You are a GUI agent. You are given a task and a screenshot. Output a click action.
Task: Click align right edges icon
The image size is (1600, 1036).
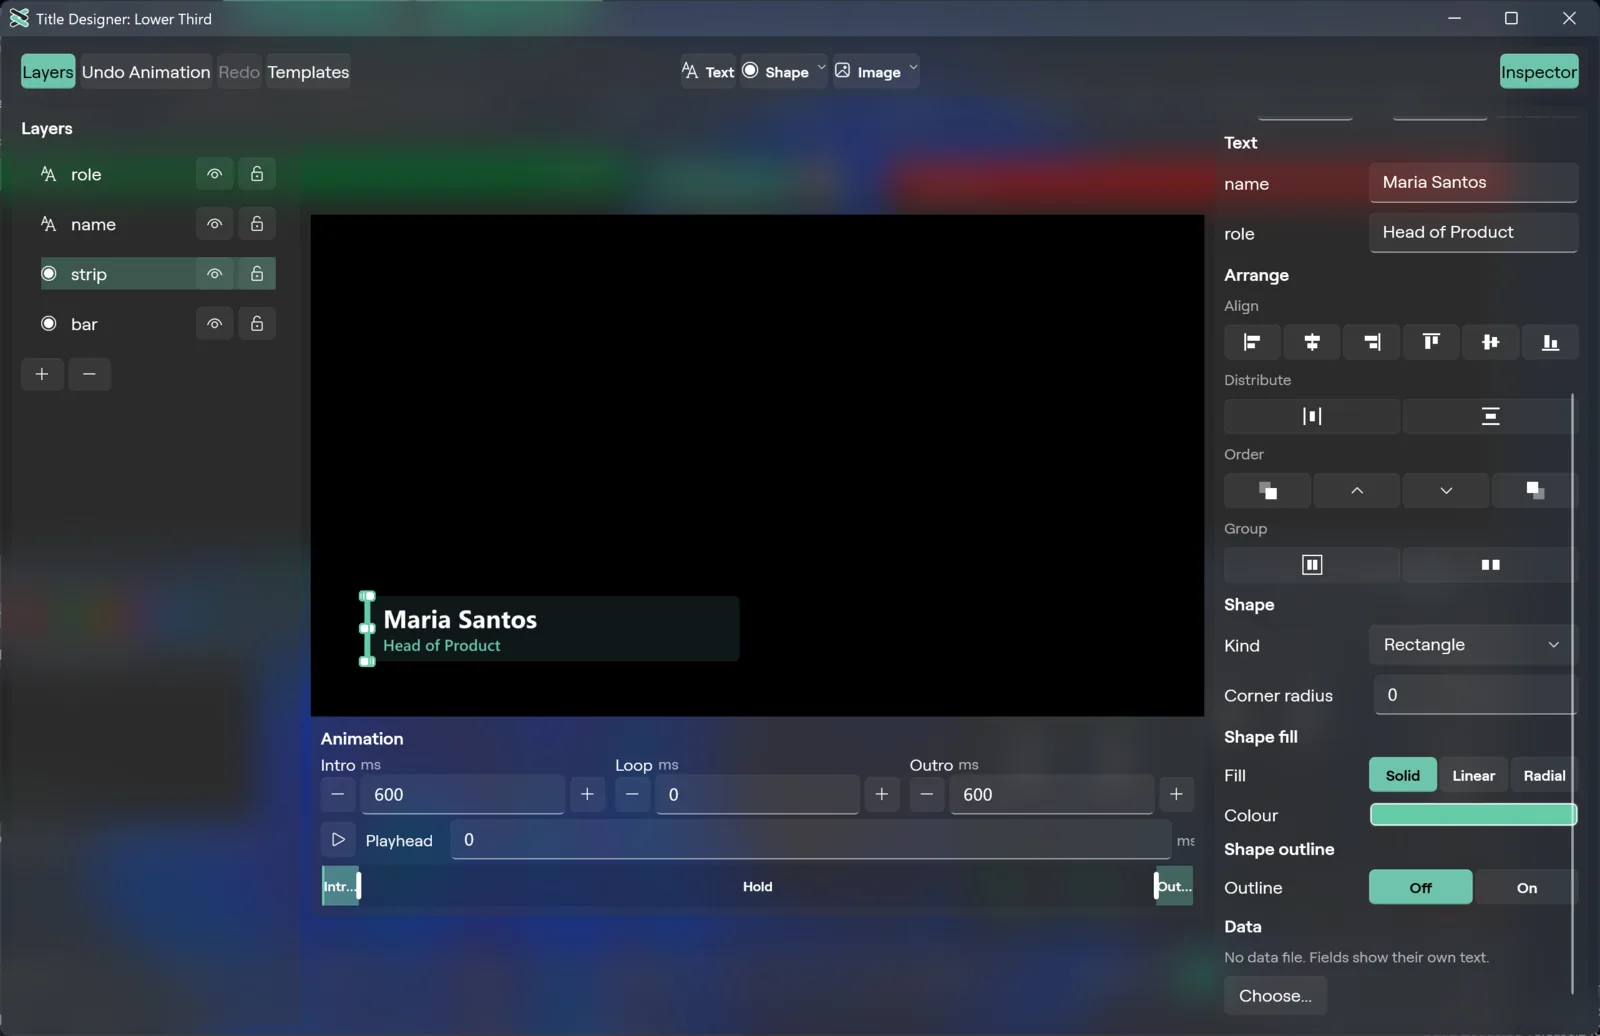click(x=1372, y=342)
